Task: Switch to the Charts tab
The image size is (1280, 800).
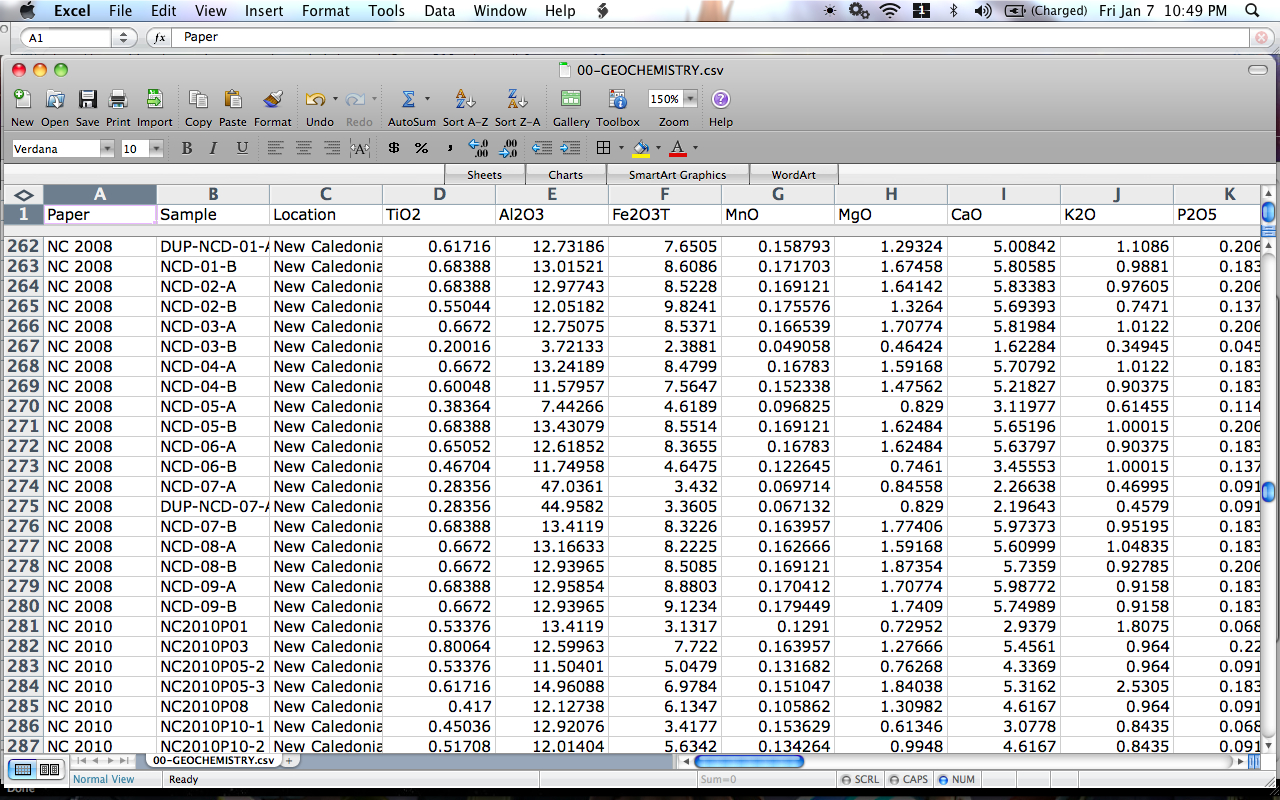Action: click(x=565, y=175)
